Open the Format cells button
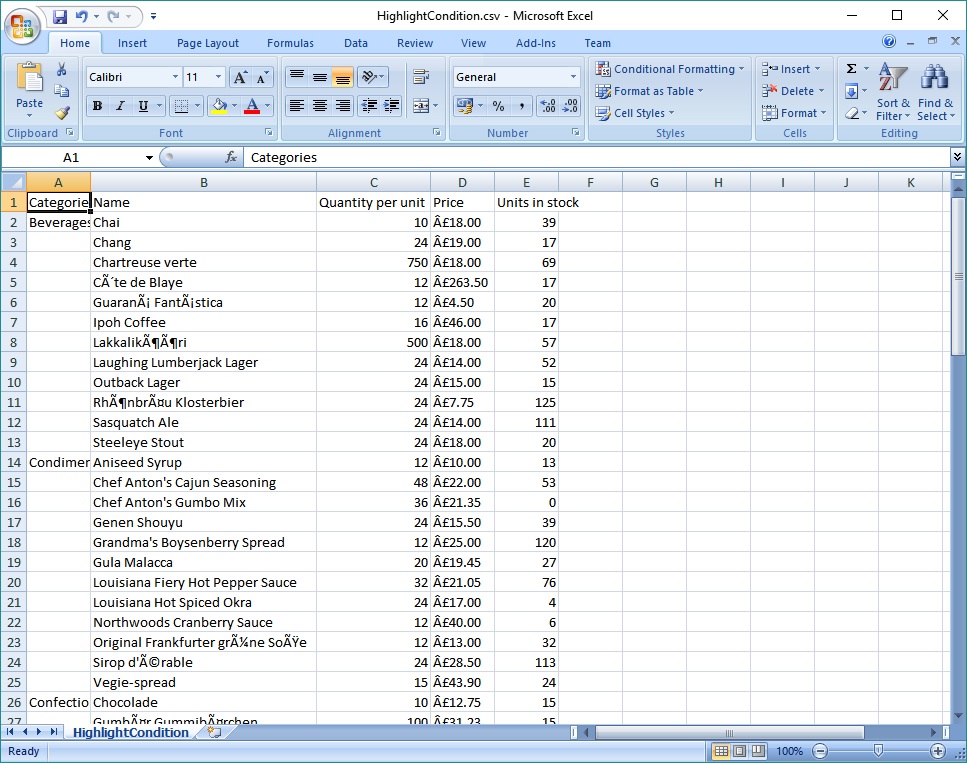This screenshot has height=763, width=967. (794, 113)
